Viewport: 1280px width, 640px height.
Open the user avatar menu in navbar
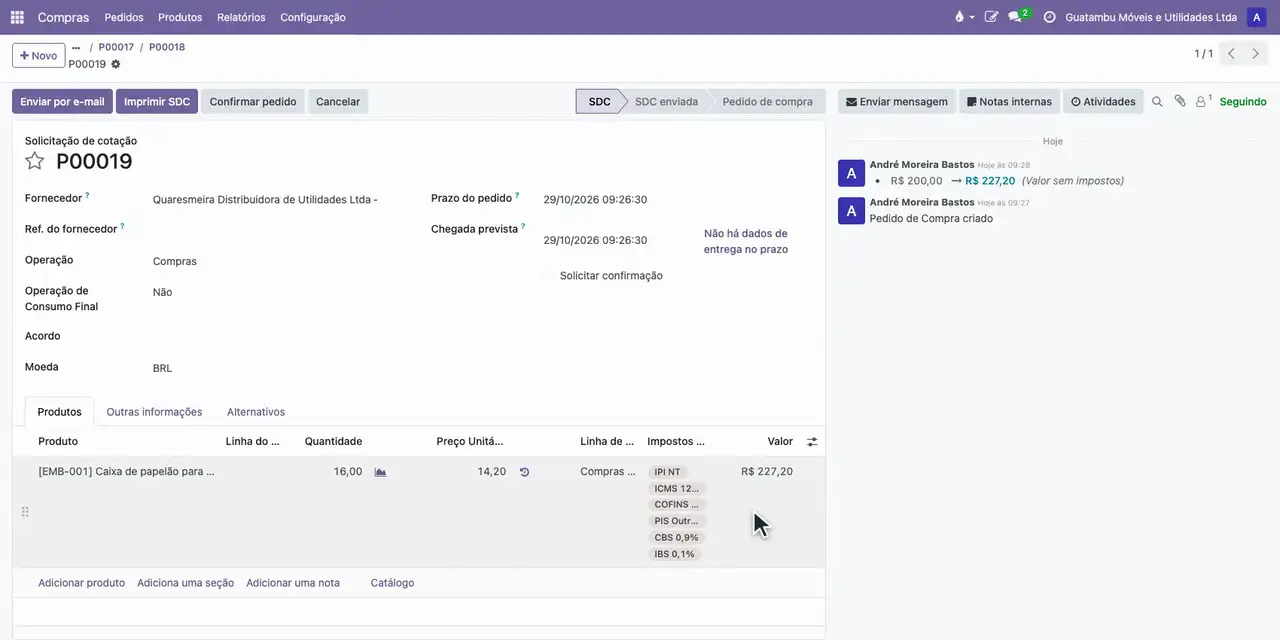tap(1256, 17)
